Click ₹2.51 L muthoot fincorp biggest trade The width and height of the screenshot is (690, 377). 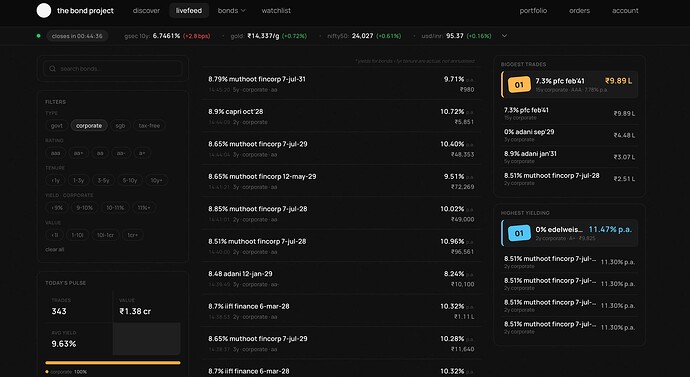pyautogui.click(x=569, y=179)
